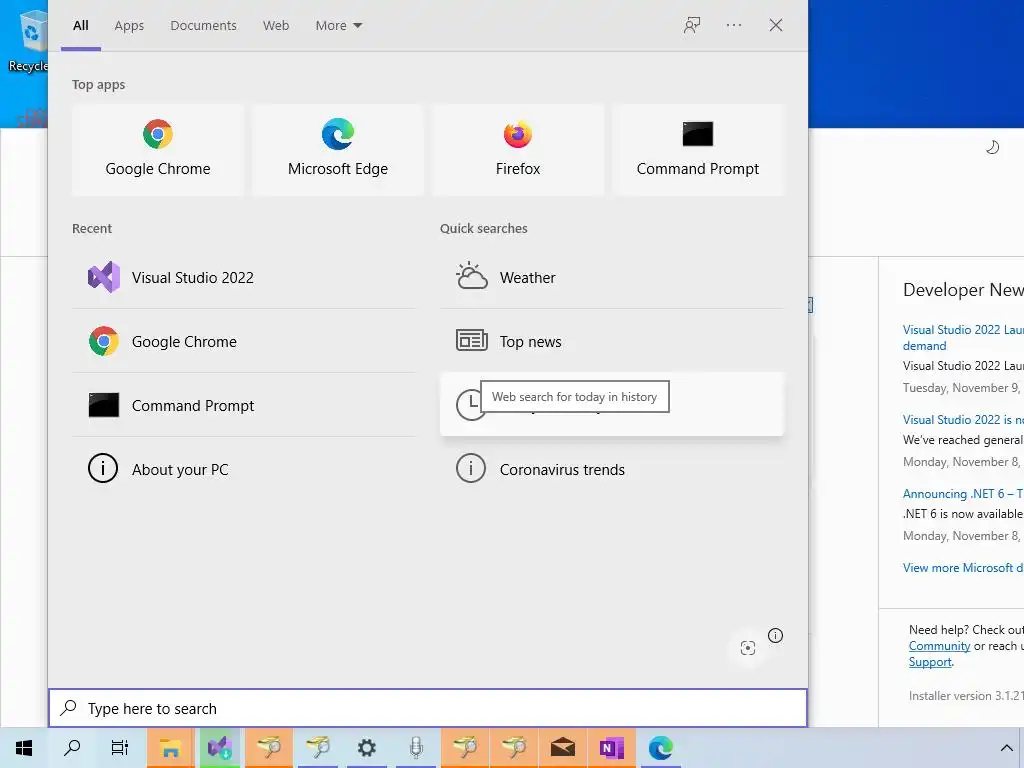Click the 'Quick searches' heading text
The height and width of the screenshot is (768, 1024).
[483, 229]
